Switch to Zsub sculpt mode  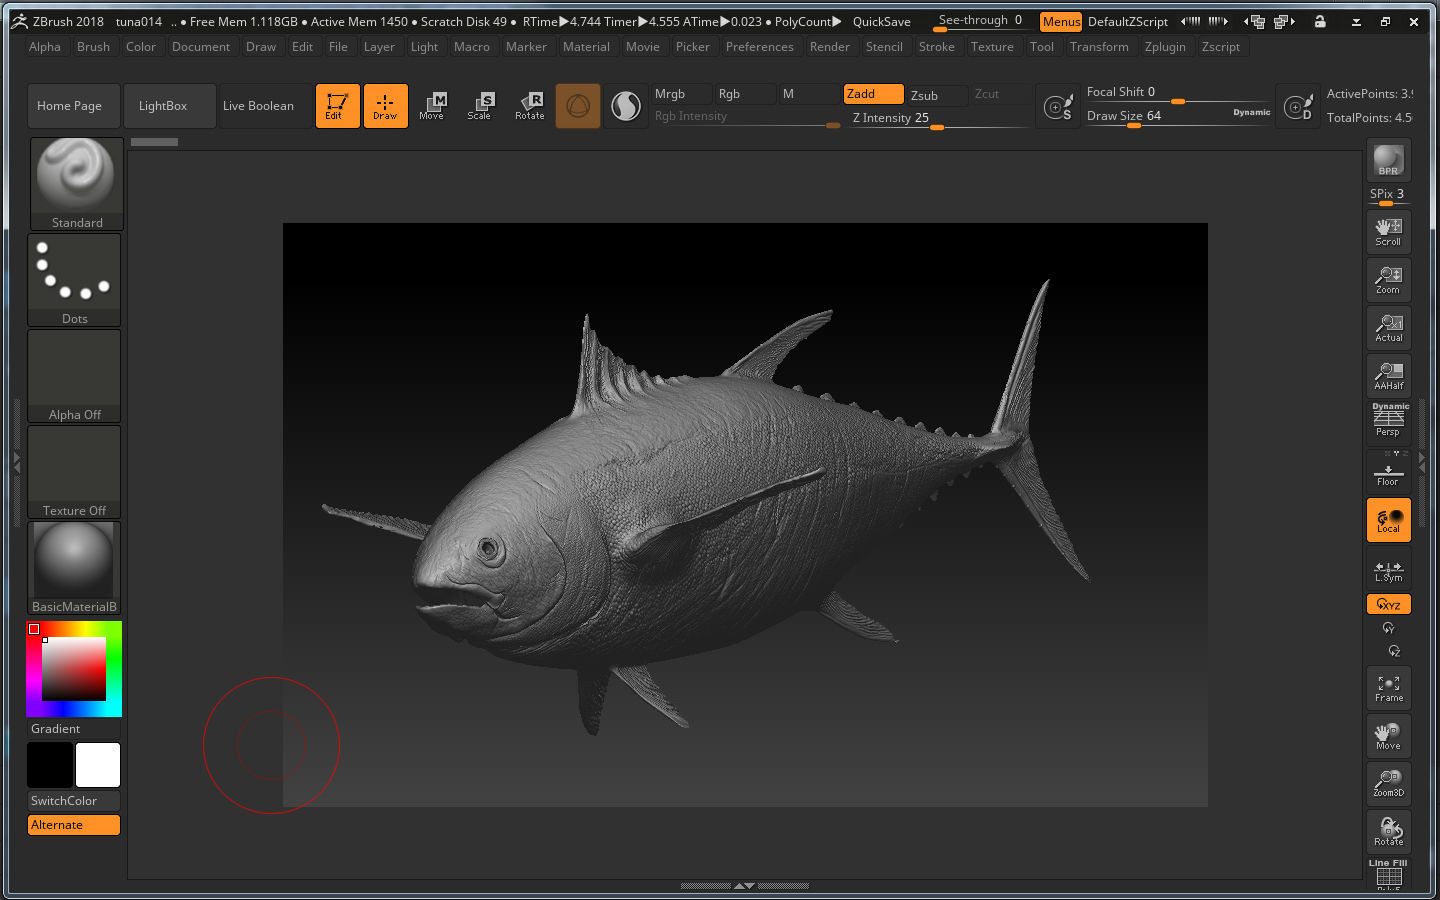[x=937, y=95]
